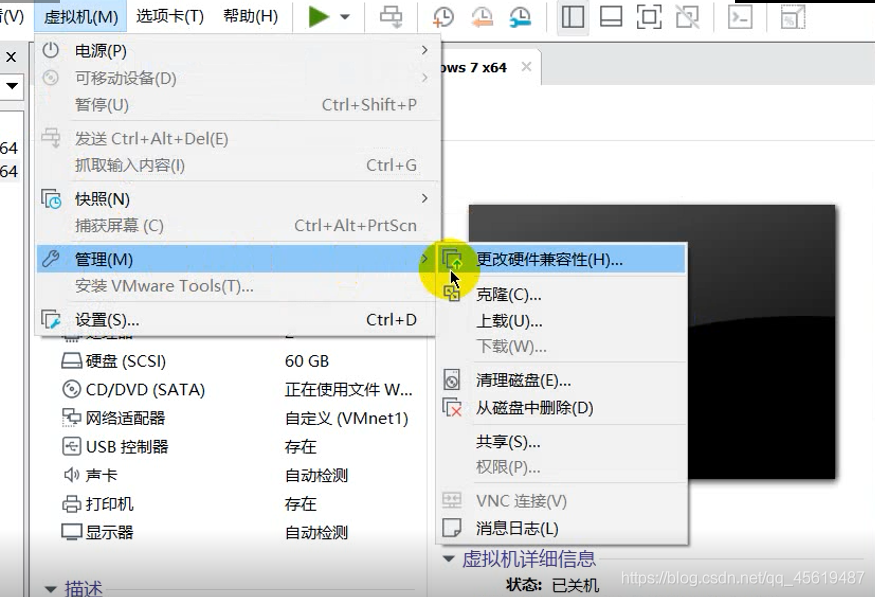Select the 显示器 device row
Screen dimensions: 875x597
(238, 532)
